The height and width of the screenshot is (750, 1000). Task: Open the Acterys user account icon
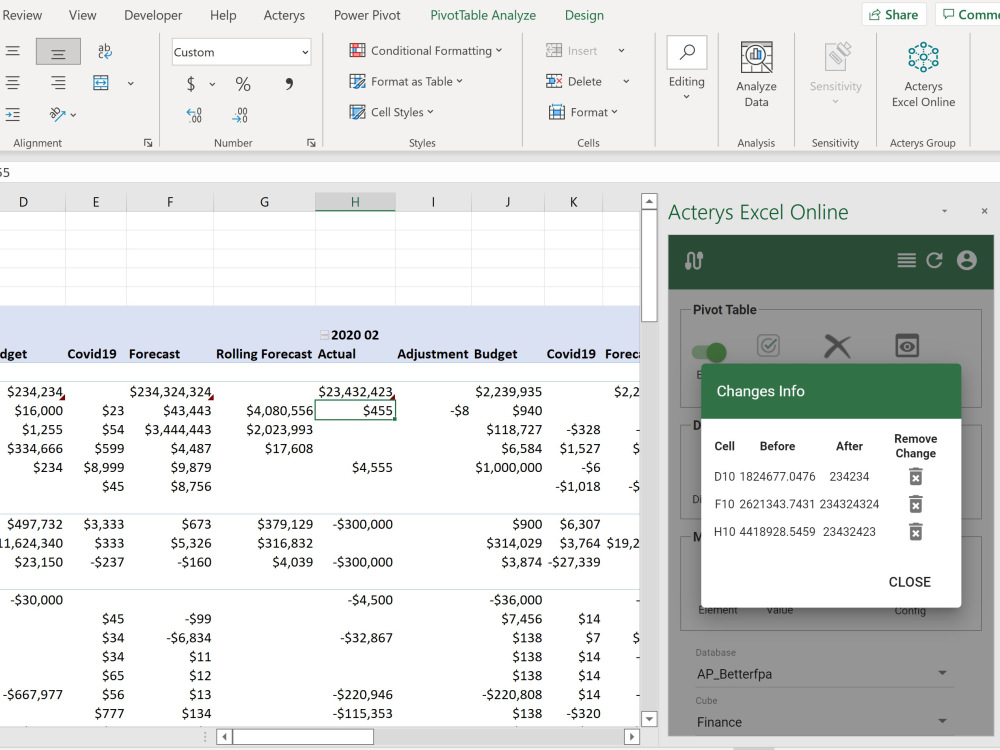[x=966, y=260]
